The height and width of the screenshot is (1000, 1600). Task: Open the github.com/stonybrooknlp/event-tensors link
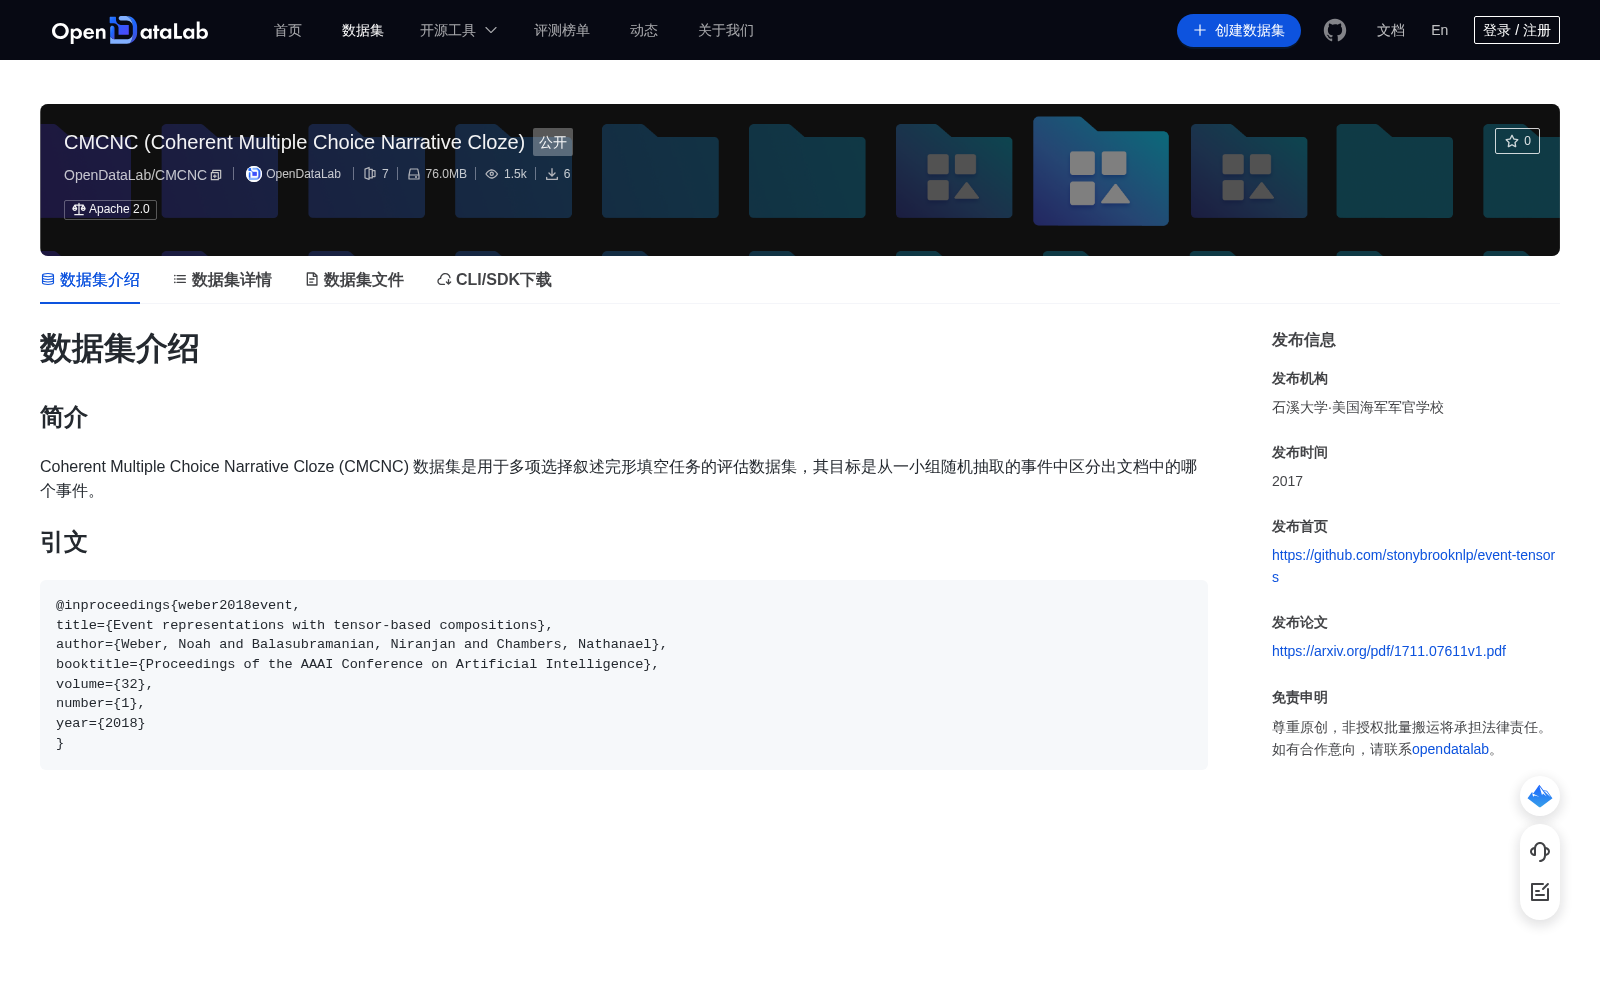(1413, 566)
